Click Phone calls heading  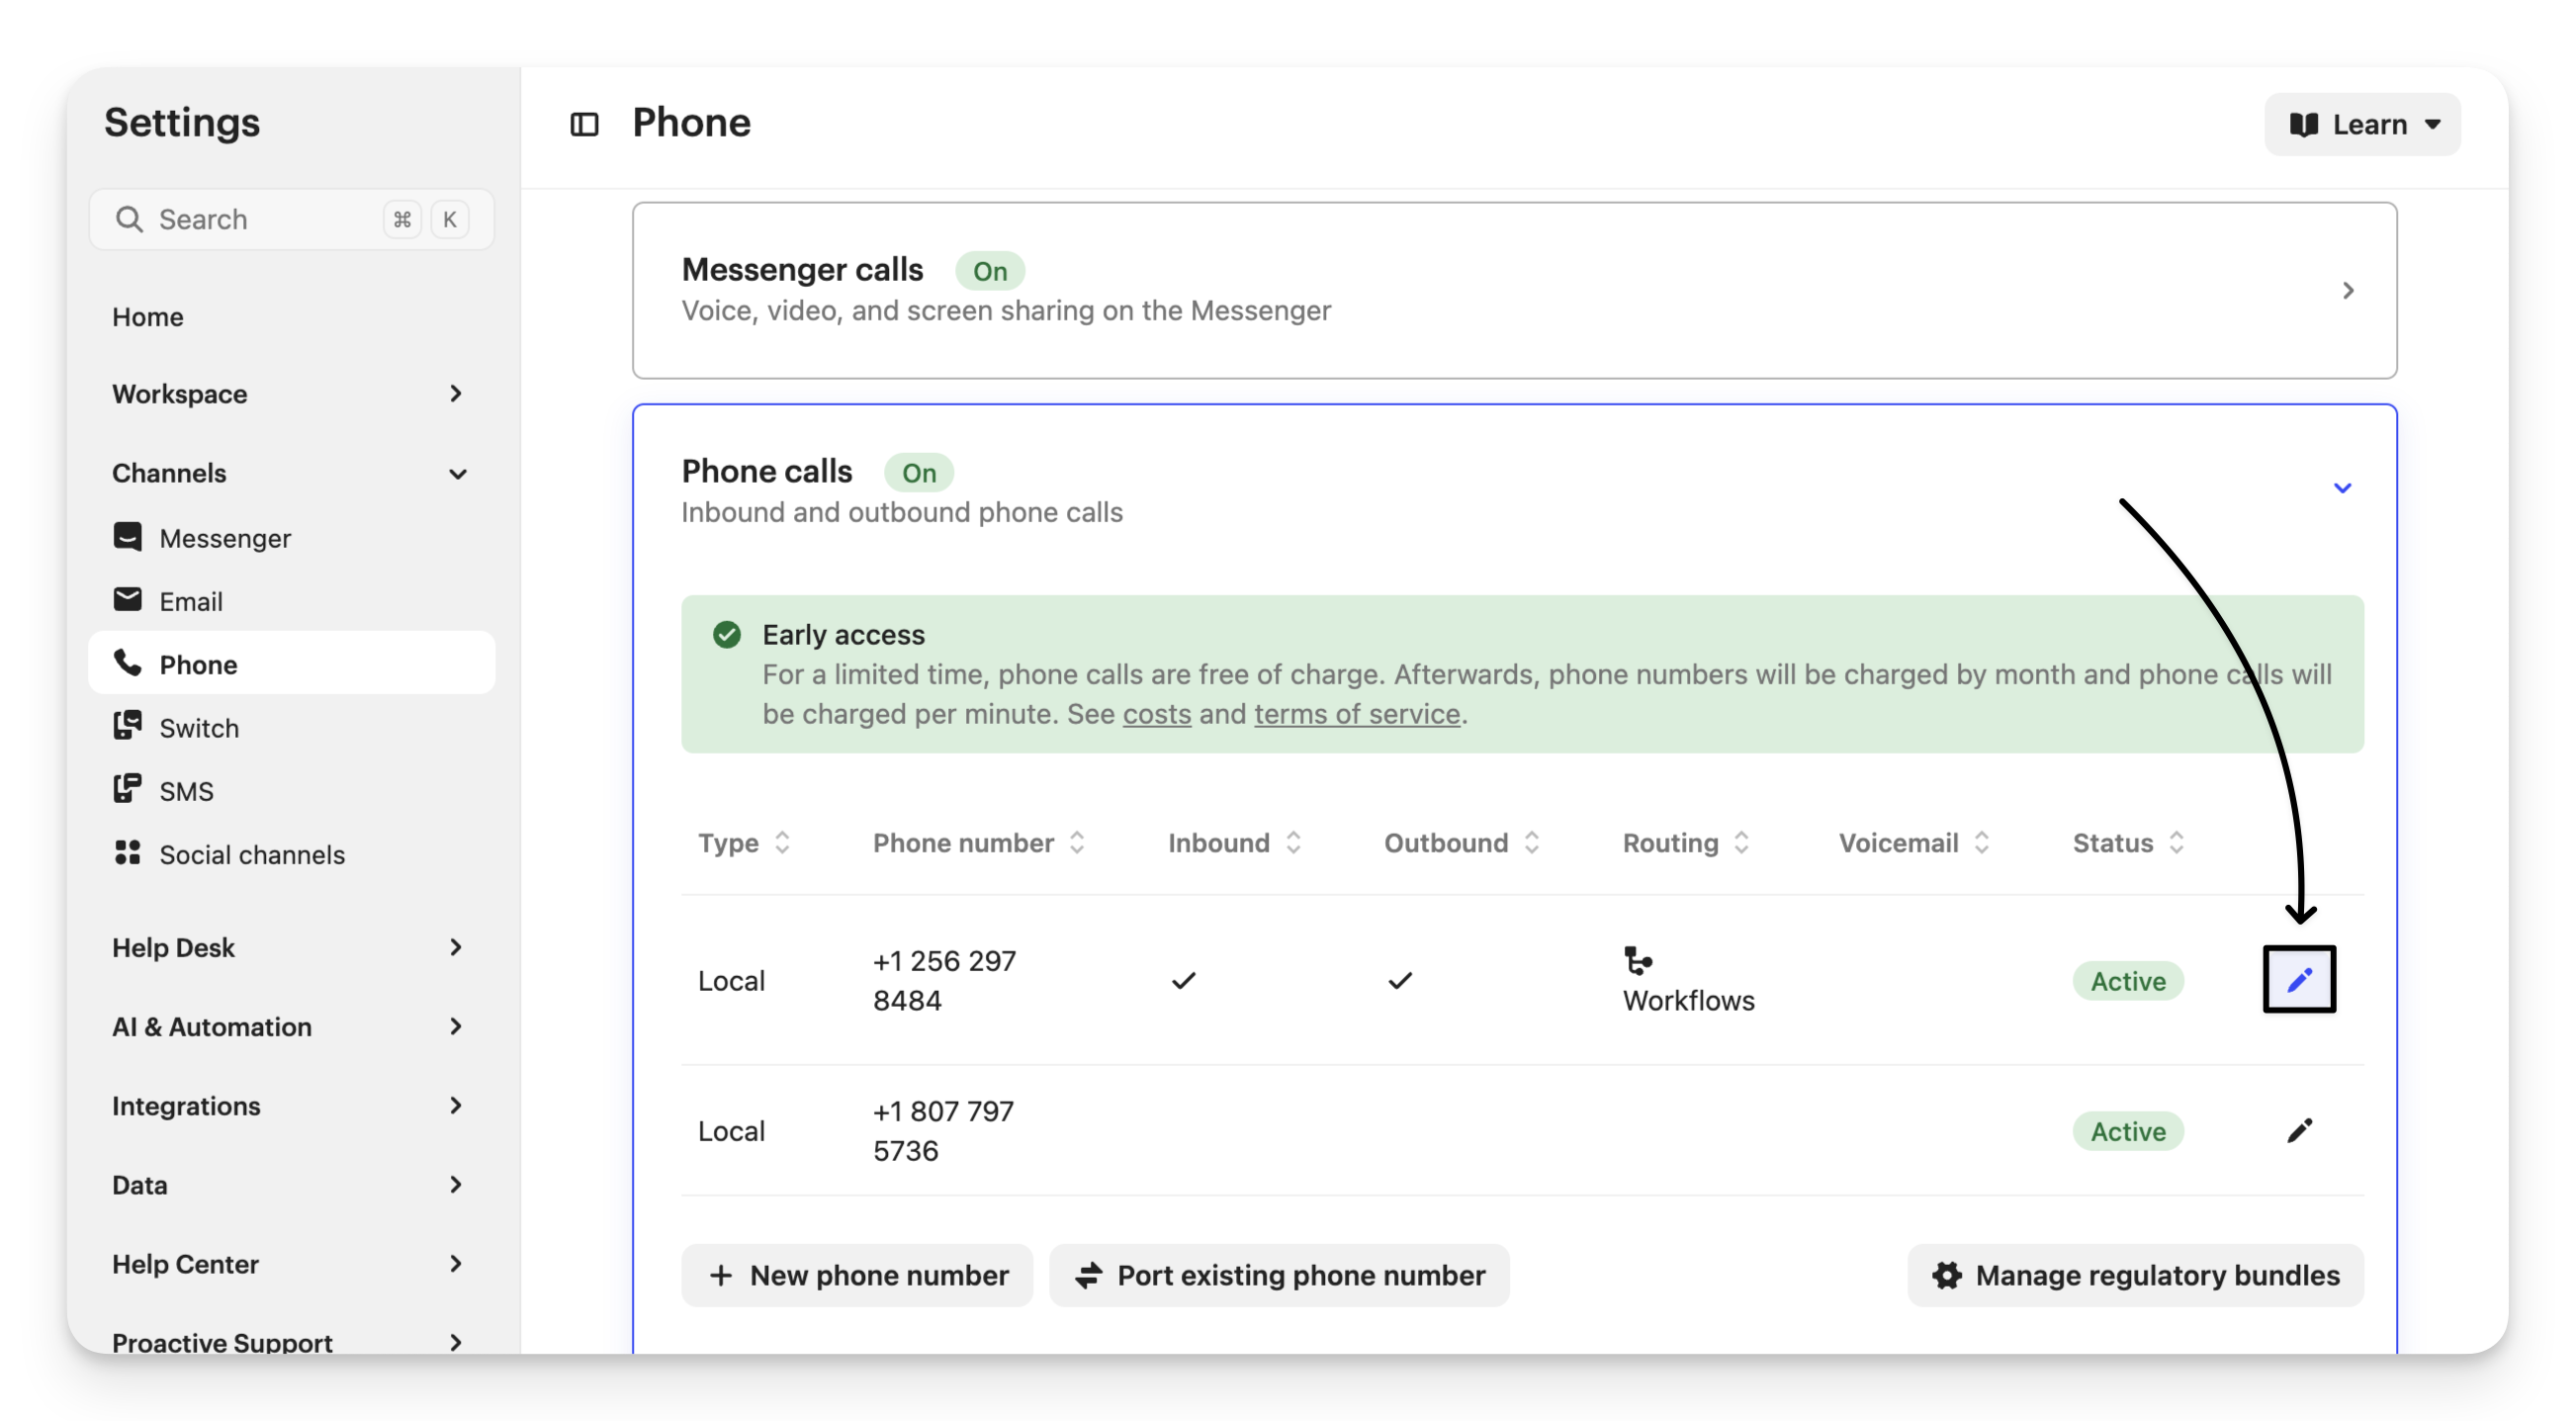(767, 471)
